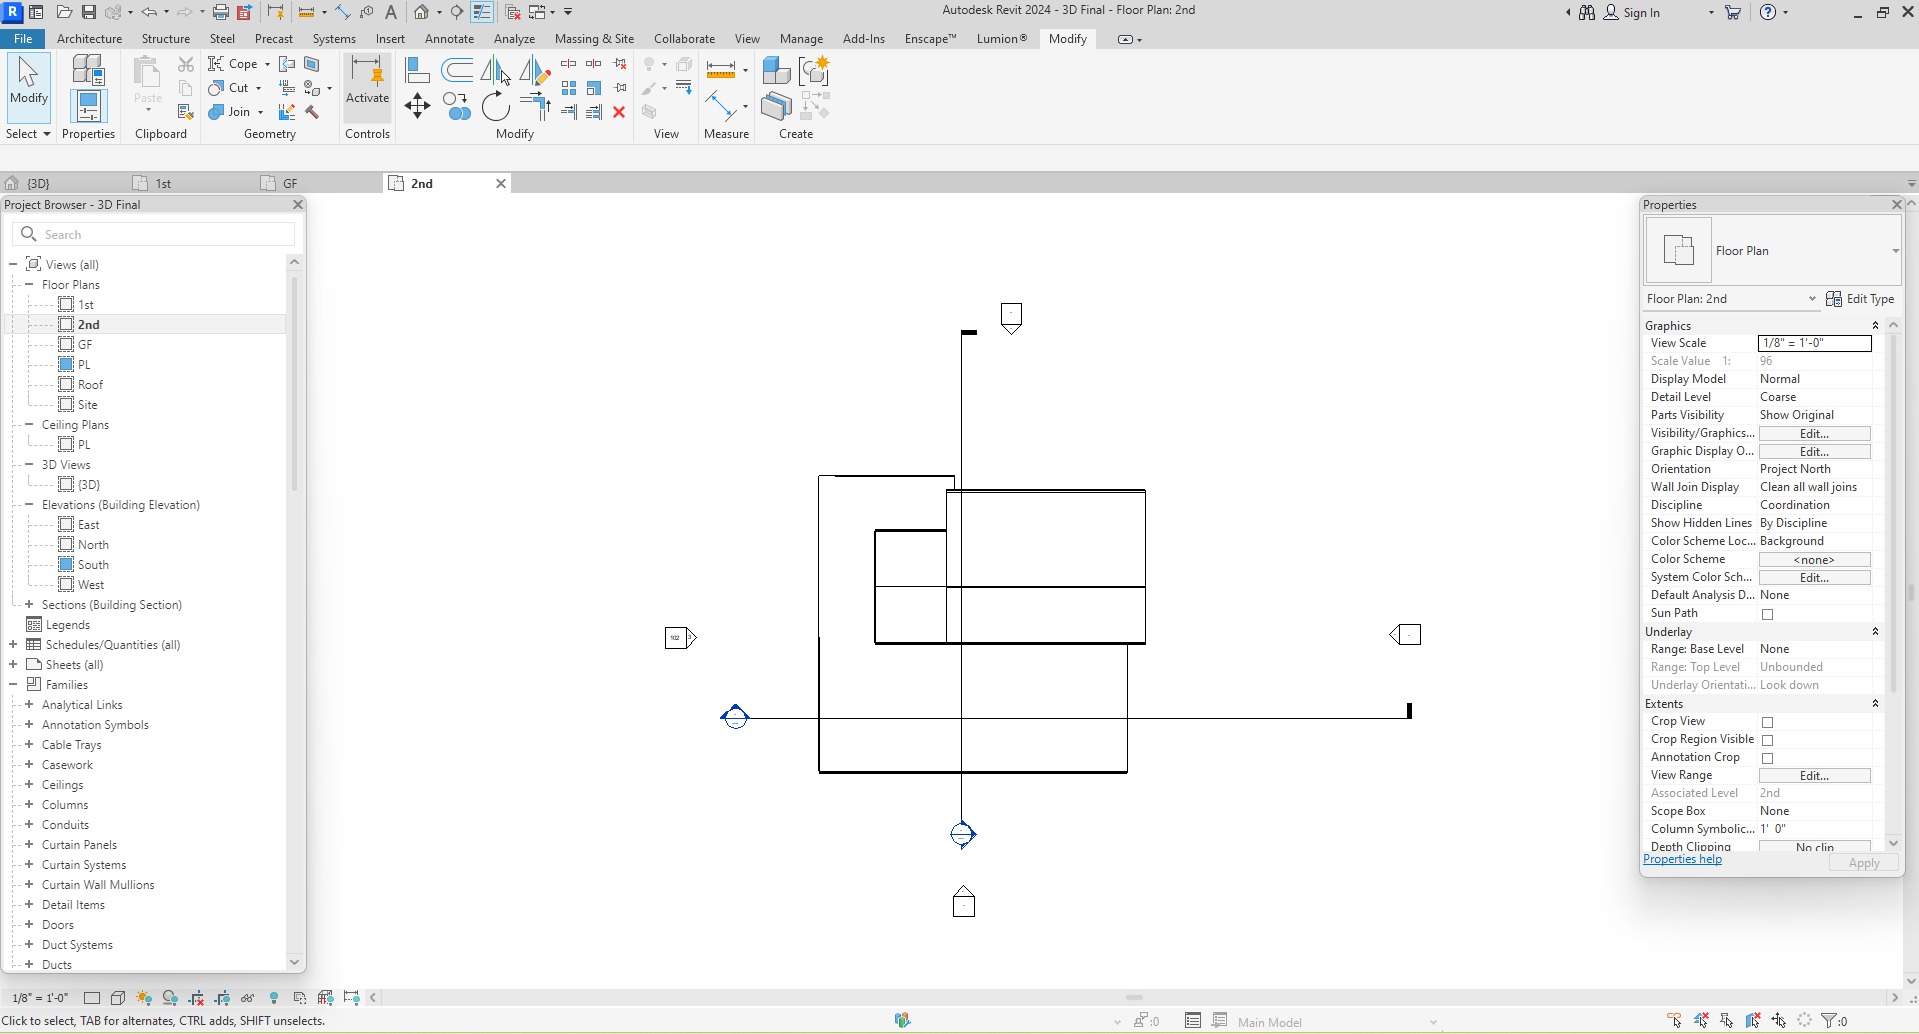1919x1034 pixels.
Task: Click the Project Browser search field
Action: [154, 234]
